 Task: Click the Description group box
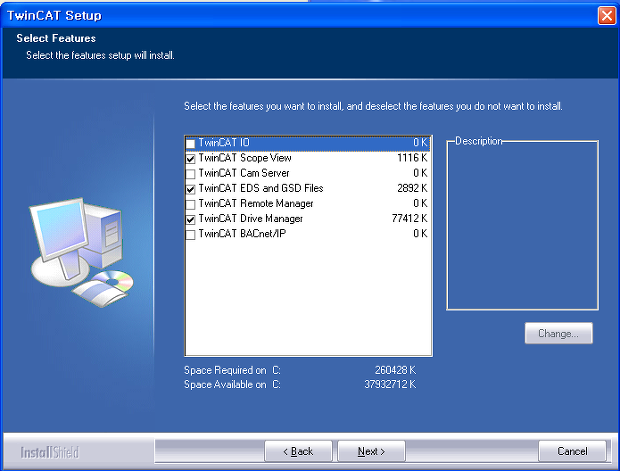(x=522, y=224)
